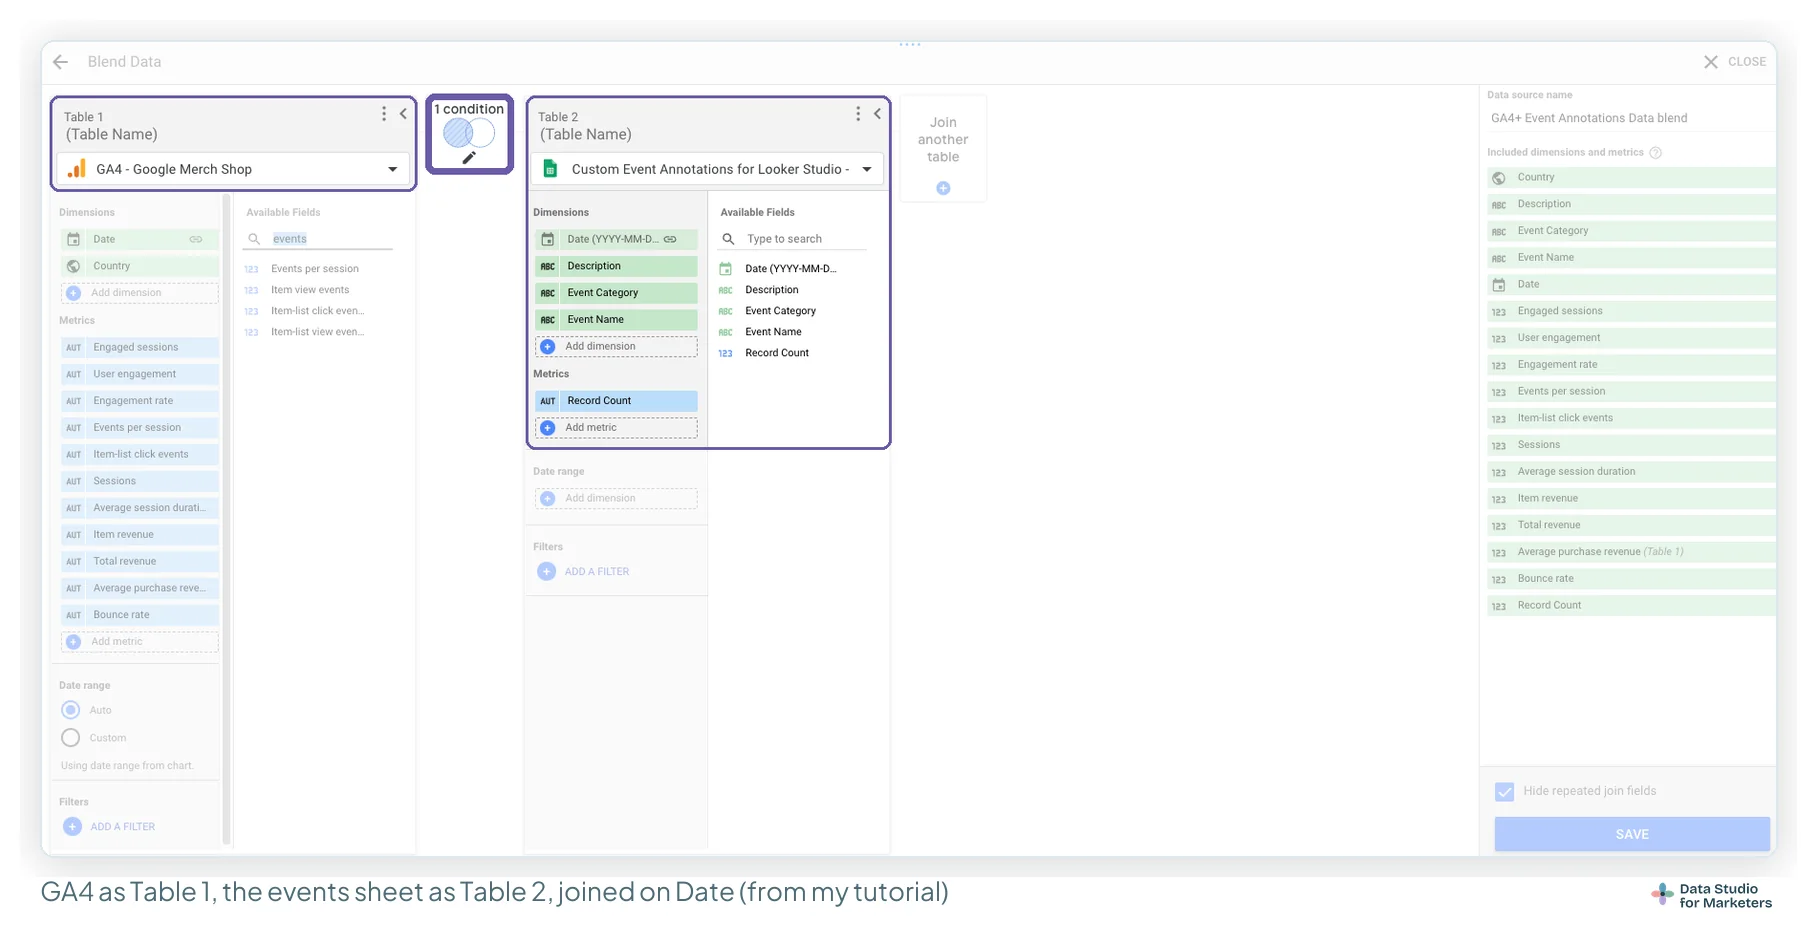Click link icon on Table 2 Date (YYYY-MM-D) dimension

[670, 239]
